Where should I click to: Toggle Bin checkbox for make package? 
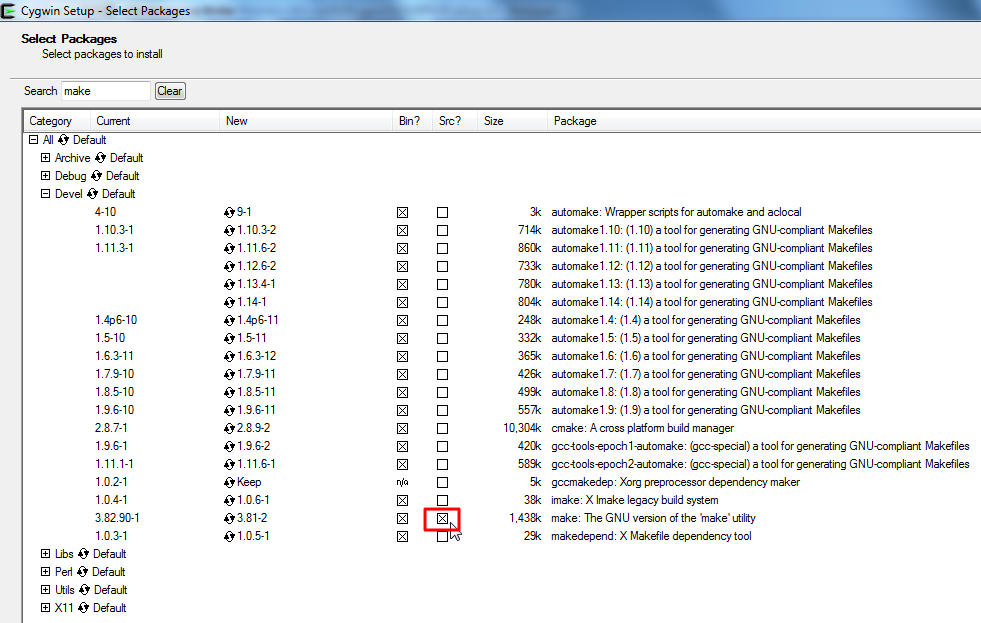(402, 519)
